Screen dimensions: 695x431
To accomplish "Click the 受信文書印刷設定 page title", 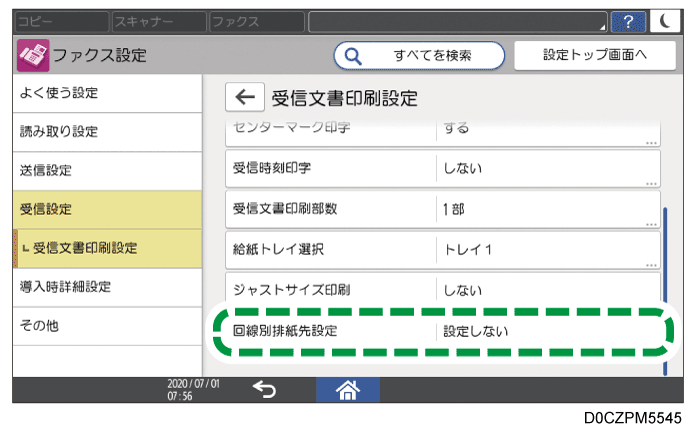I will coord(344,98).
